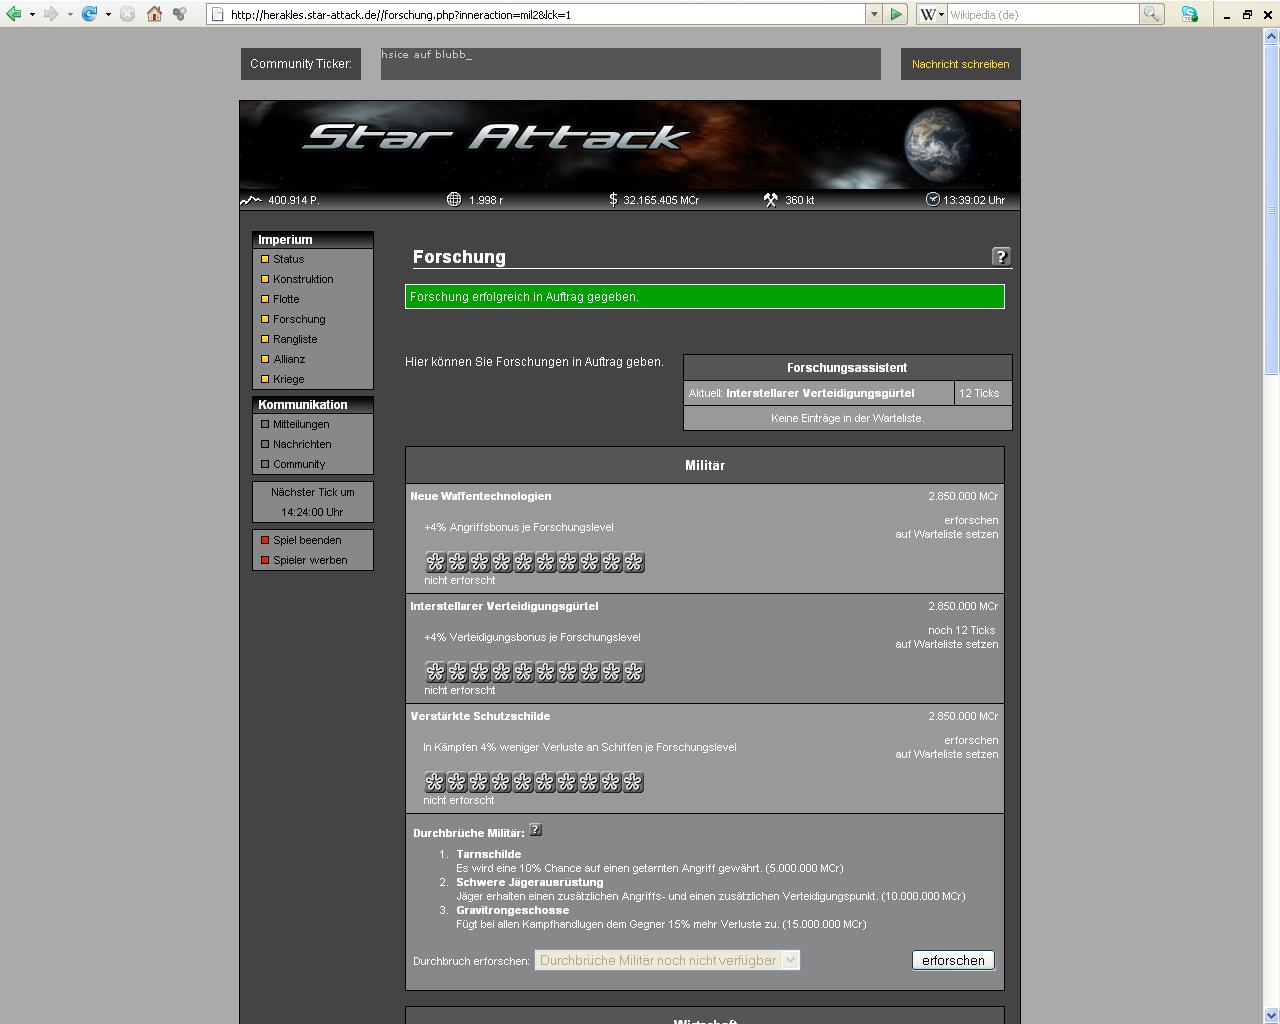Open the browser home page icon
This screenshot has width=1280, height=1024.
[x=154, y=14]
